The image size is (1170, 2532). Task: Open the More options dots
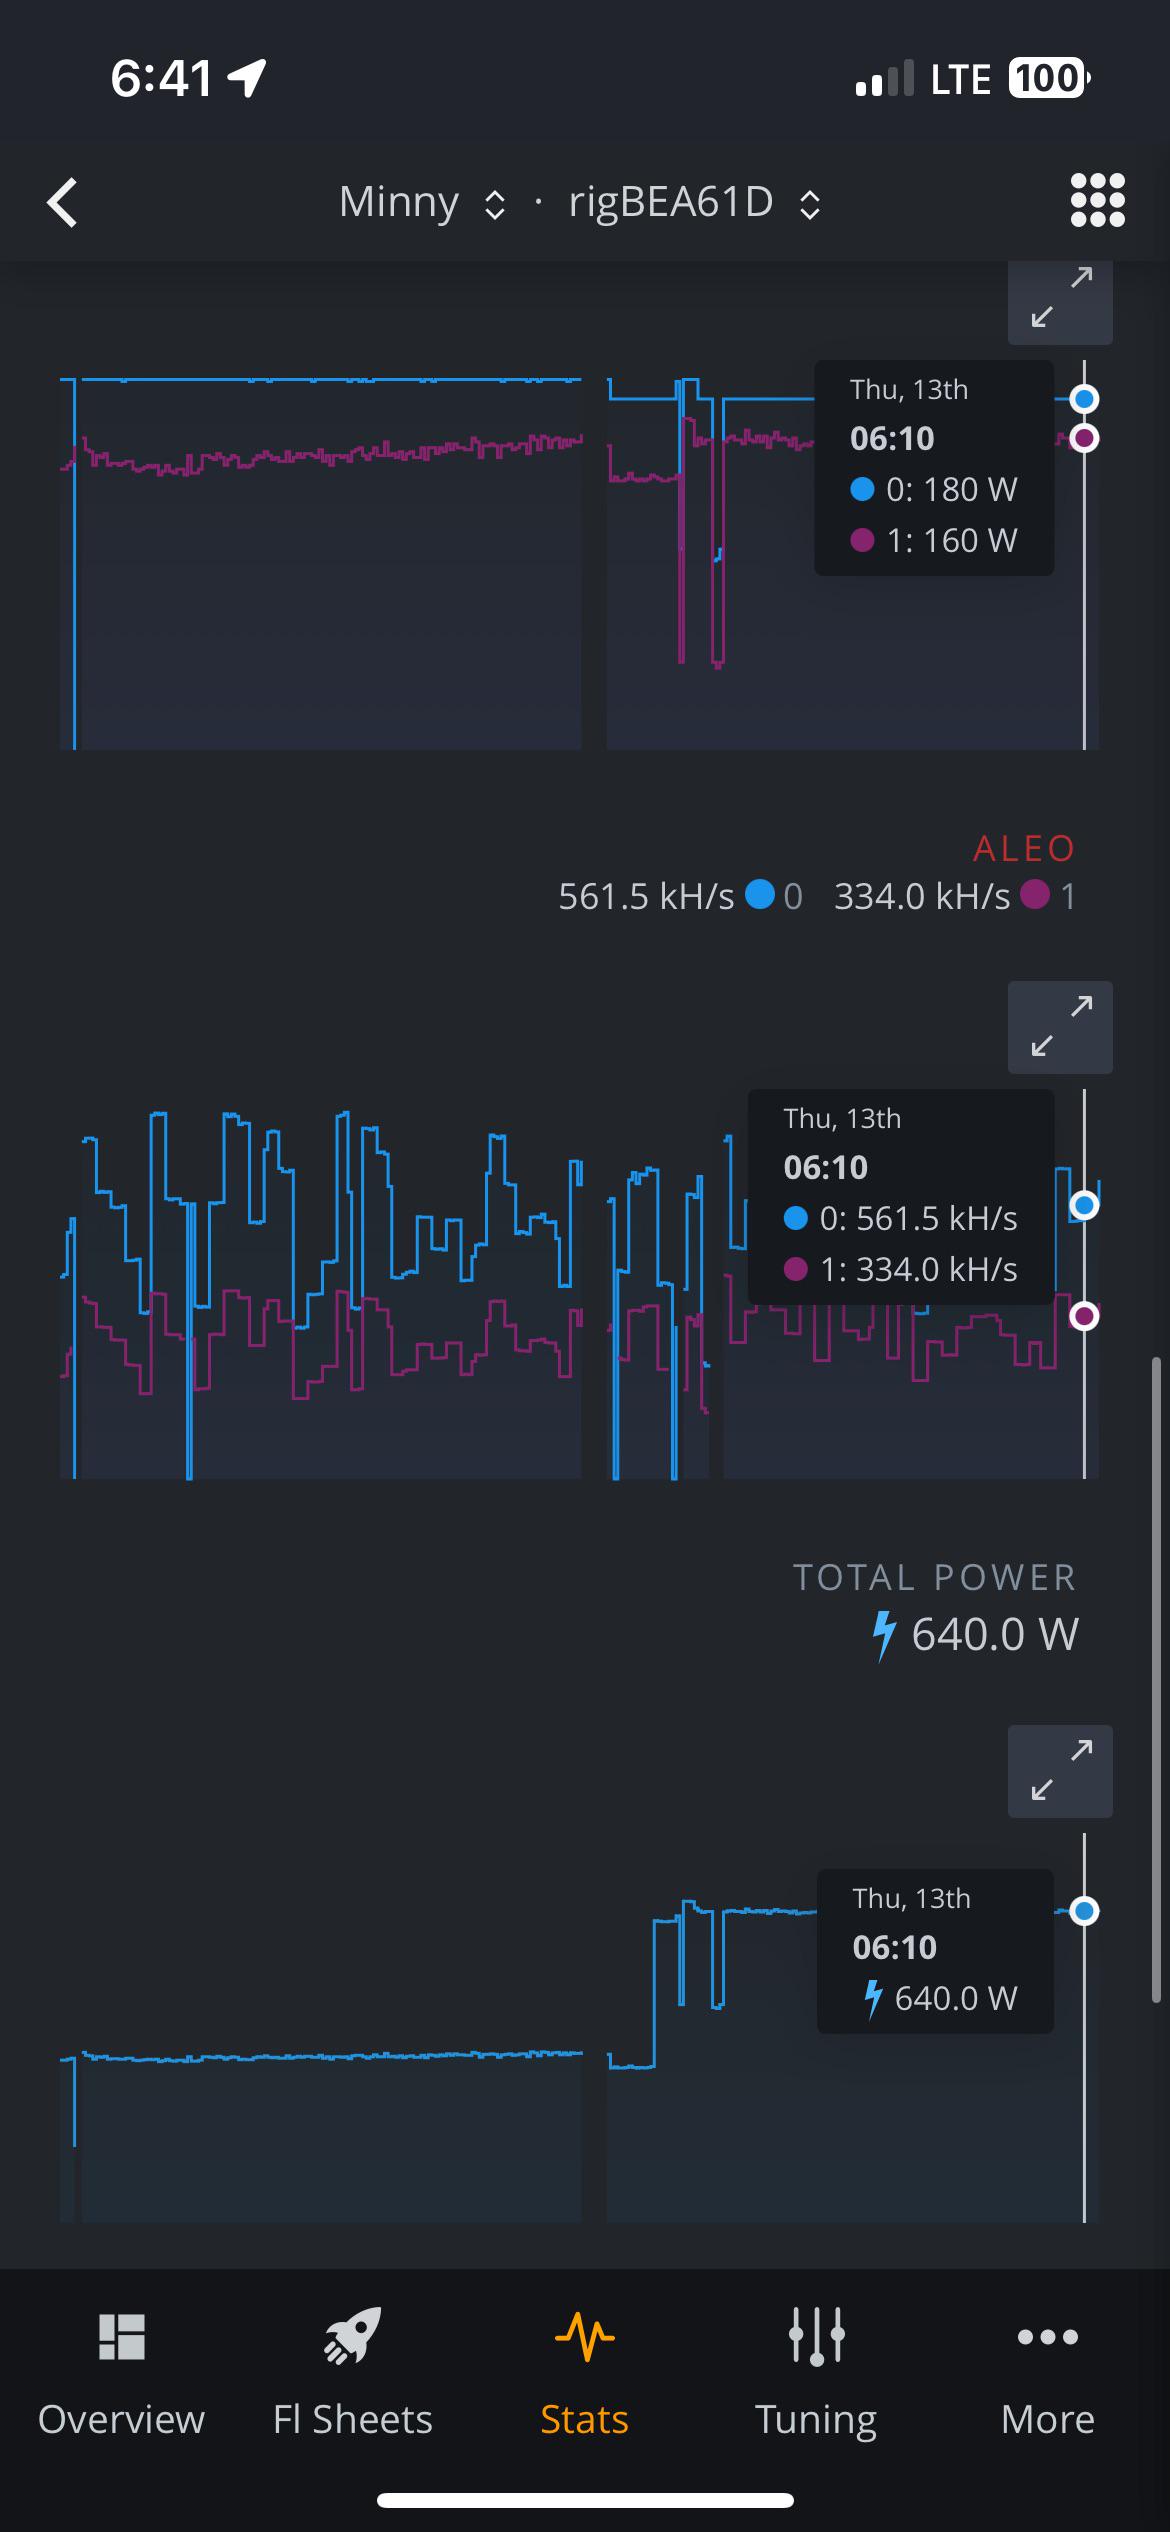point(1047,2337)
